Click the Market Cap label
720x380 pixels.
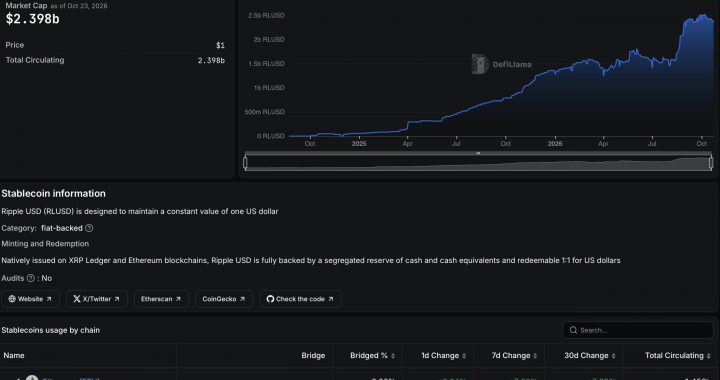26,6
